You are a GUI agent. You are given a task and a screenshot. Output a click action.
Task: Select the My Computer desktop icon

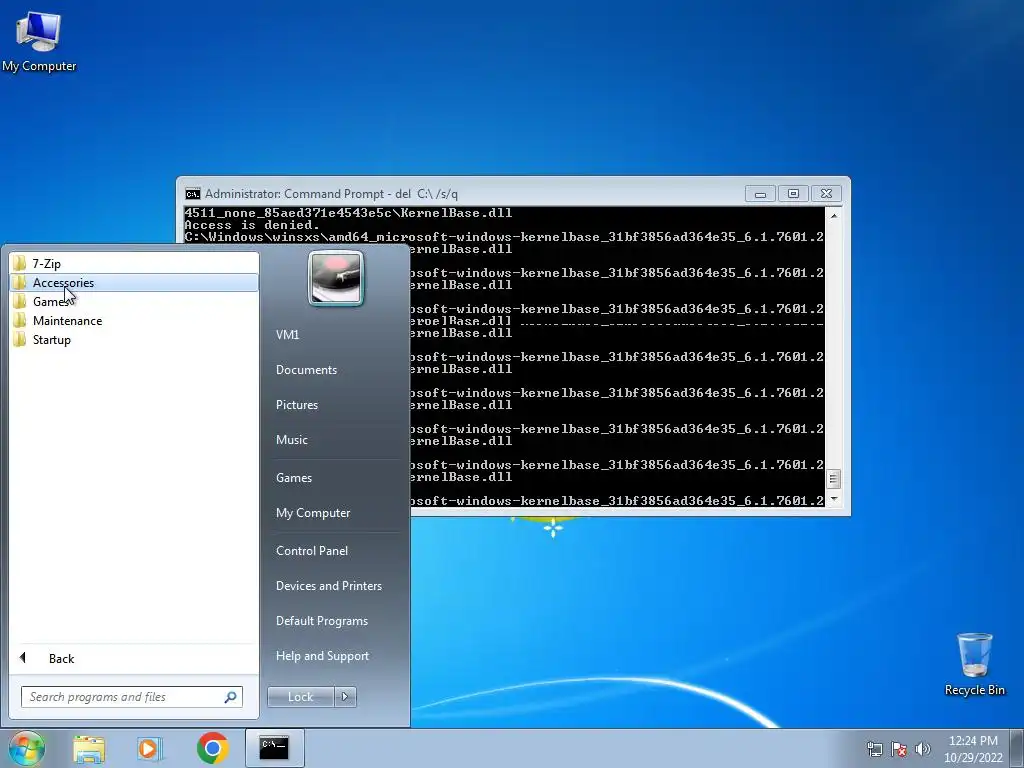coord(39,40)
